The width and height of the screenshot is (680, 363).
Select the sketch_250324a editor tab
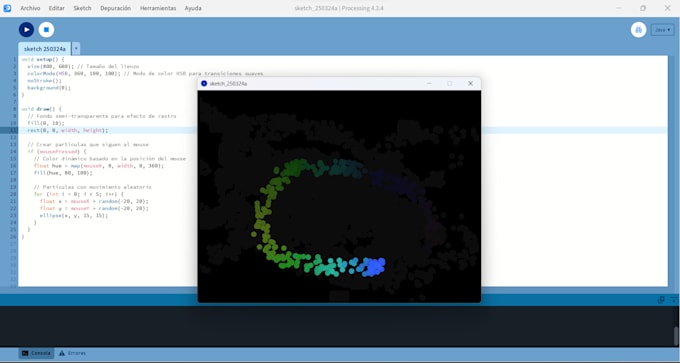(44, 49)
